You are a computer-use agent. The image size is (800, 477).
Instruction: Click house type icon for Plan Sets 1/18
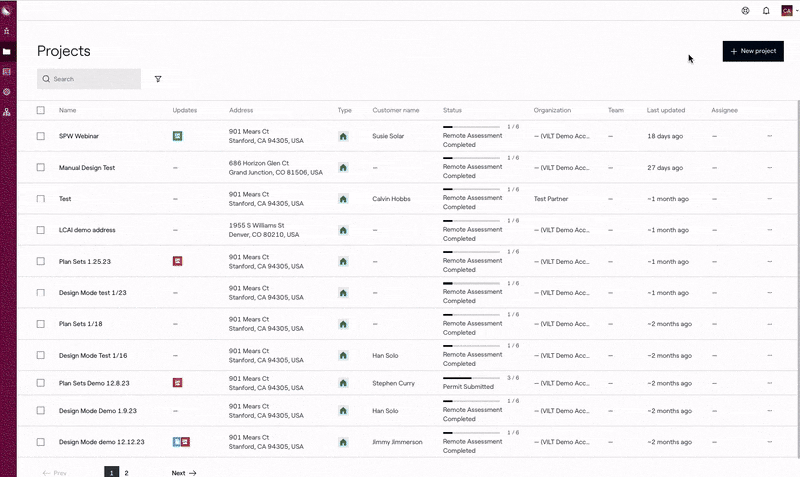point(343,324)
